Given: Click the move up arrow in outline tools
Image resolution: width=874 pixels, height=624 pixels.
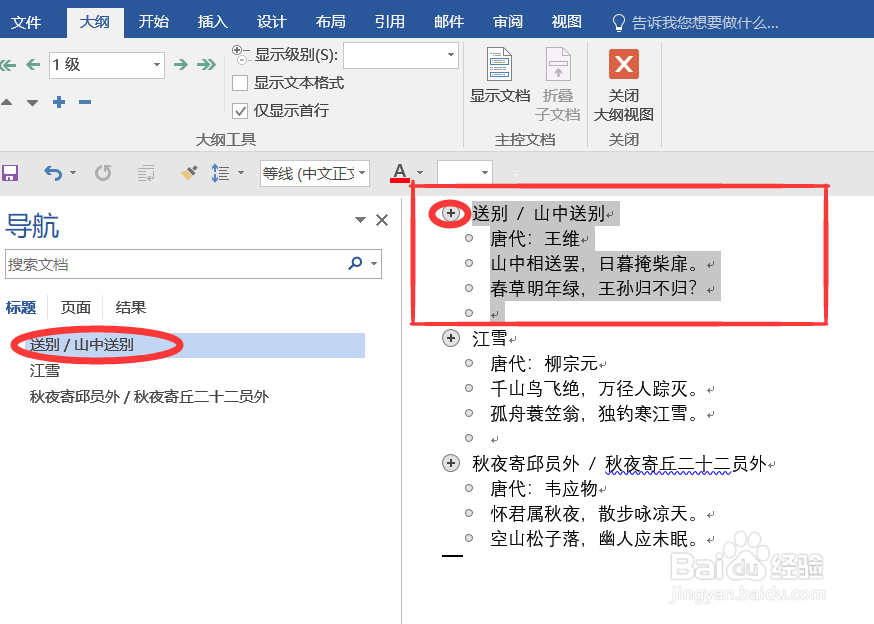Looking at the screenshot, I should [8, 101].
